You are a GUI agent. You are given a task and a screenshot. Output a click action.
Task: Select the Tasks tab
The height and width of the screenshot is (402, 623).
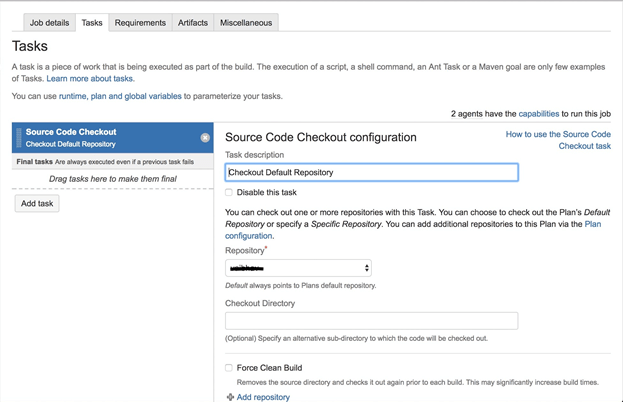[x=92, y=22]
